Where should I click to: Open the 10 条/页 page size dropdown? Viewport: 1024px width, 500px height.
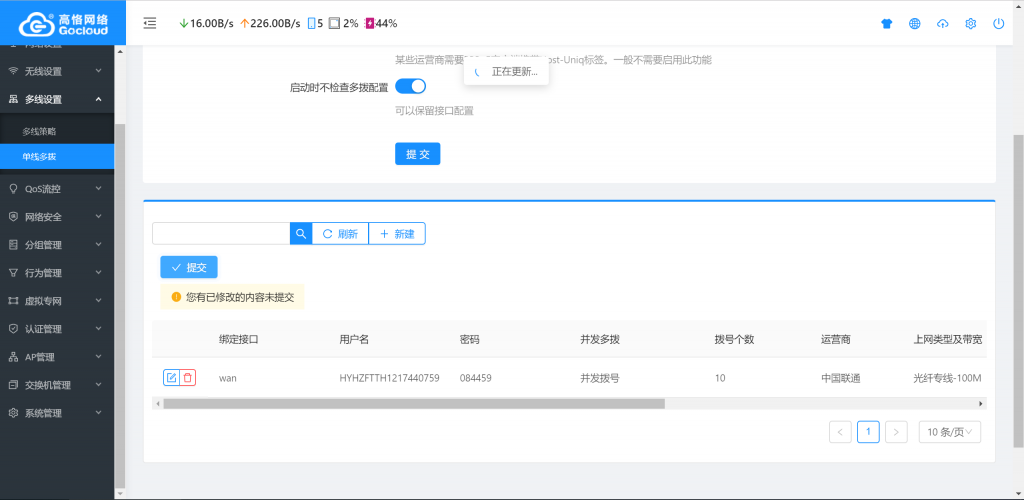point(949,432)
